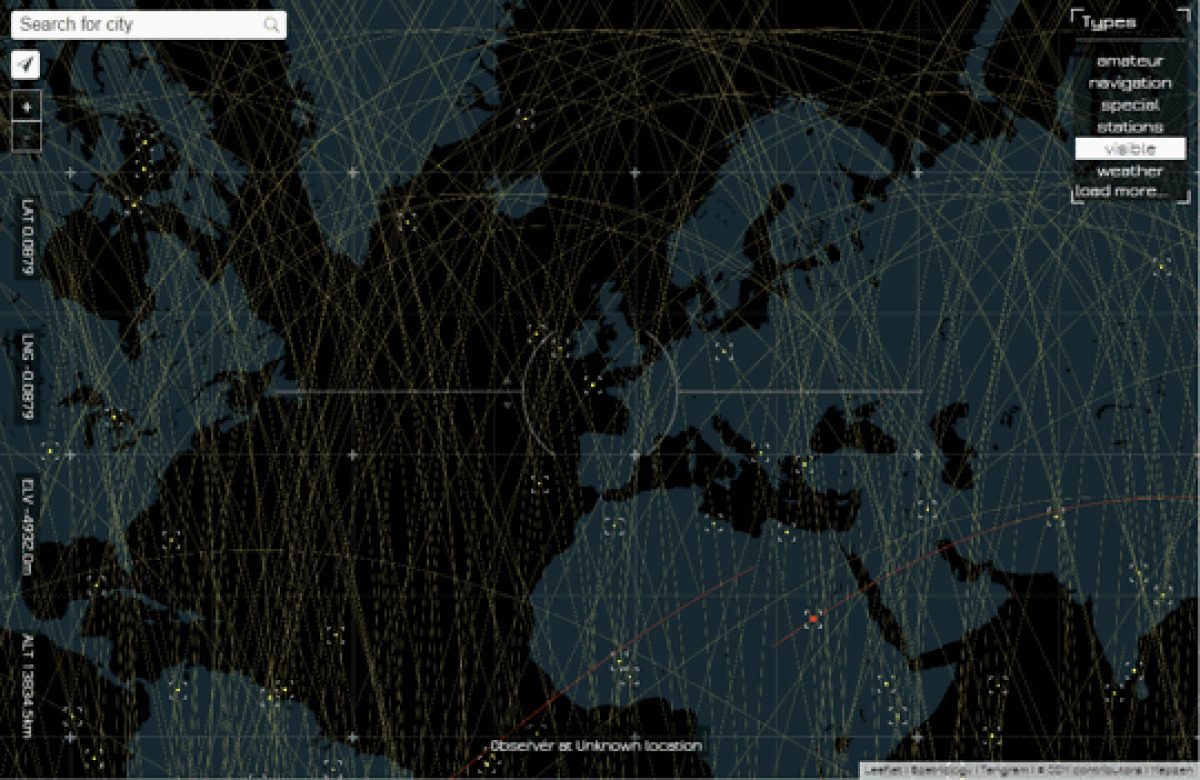Select stations in the Types panel

point(1133,127)
